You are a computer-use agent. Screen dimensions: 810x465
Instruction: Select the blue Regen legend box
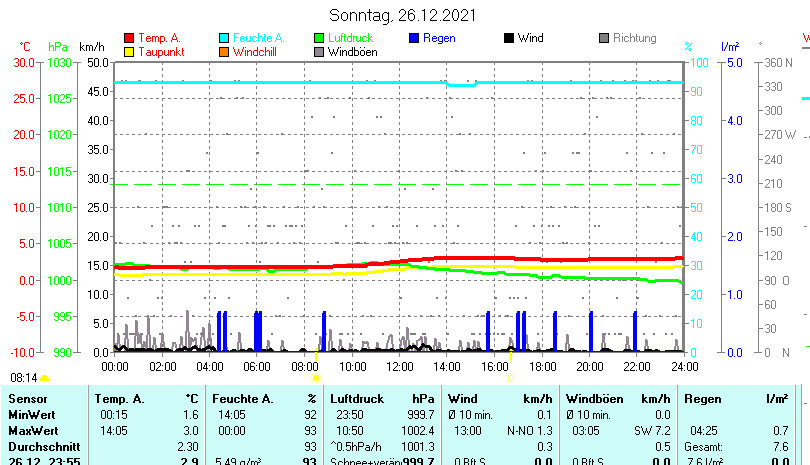coord(414,38)
